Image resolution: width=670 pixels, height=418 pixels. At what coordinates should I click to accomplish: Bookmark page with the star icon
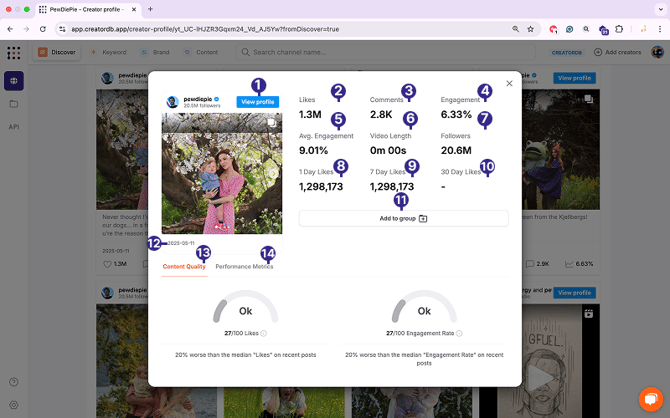[x=530, y=29]
